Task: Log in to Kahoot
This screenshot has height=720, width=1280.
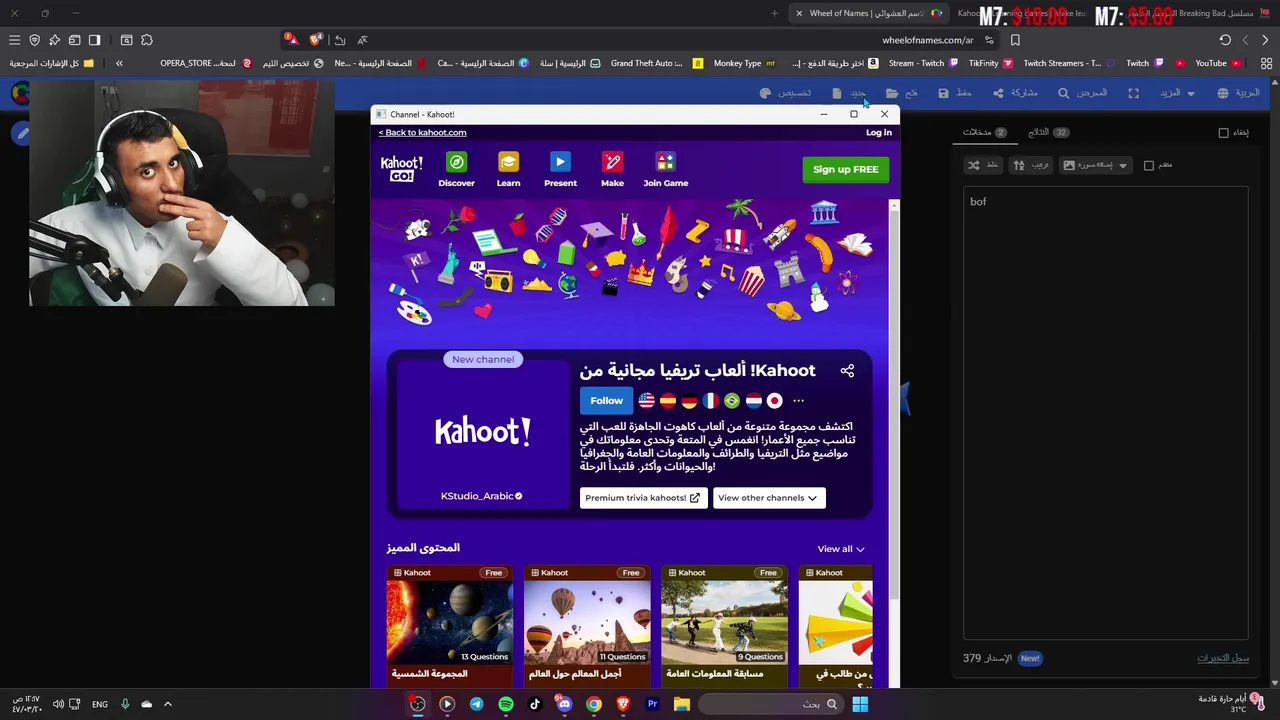Action: 878,132
